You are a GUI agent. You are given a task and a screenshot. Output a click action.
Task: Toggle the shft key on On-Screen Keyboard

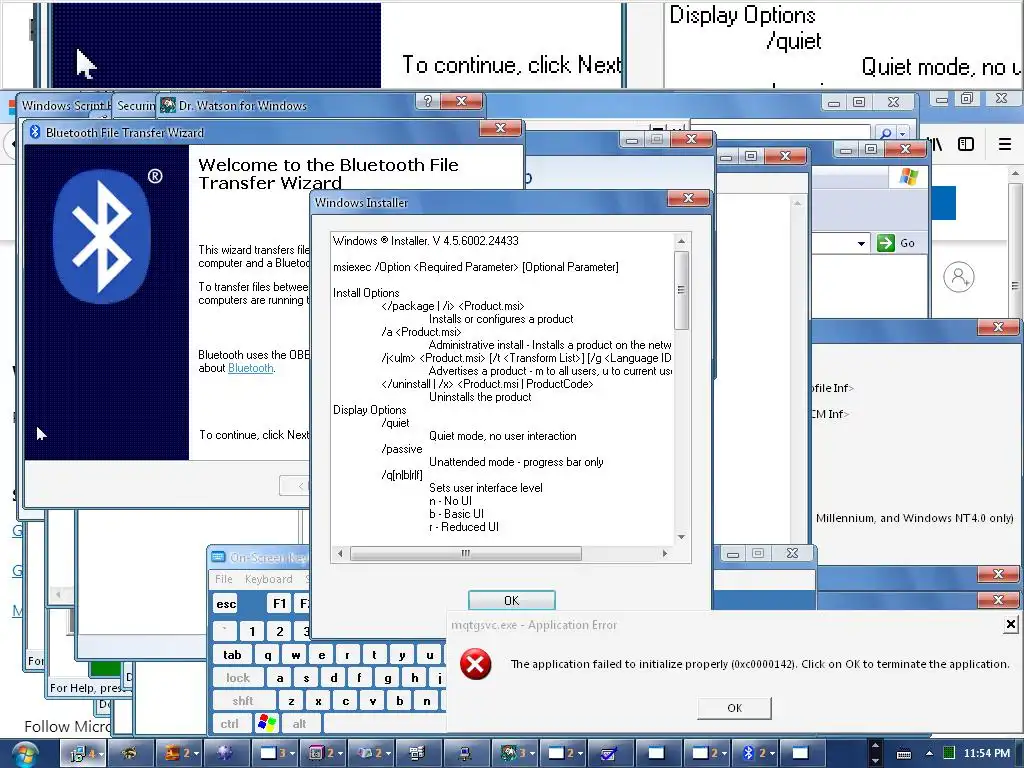(x=242, y=701)
